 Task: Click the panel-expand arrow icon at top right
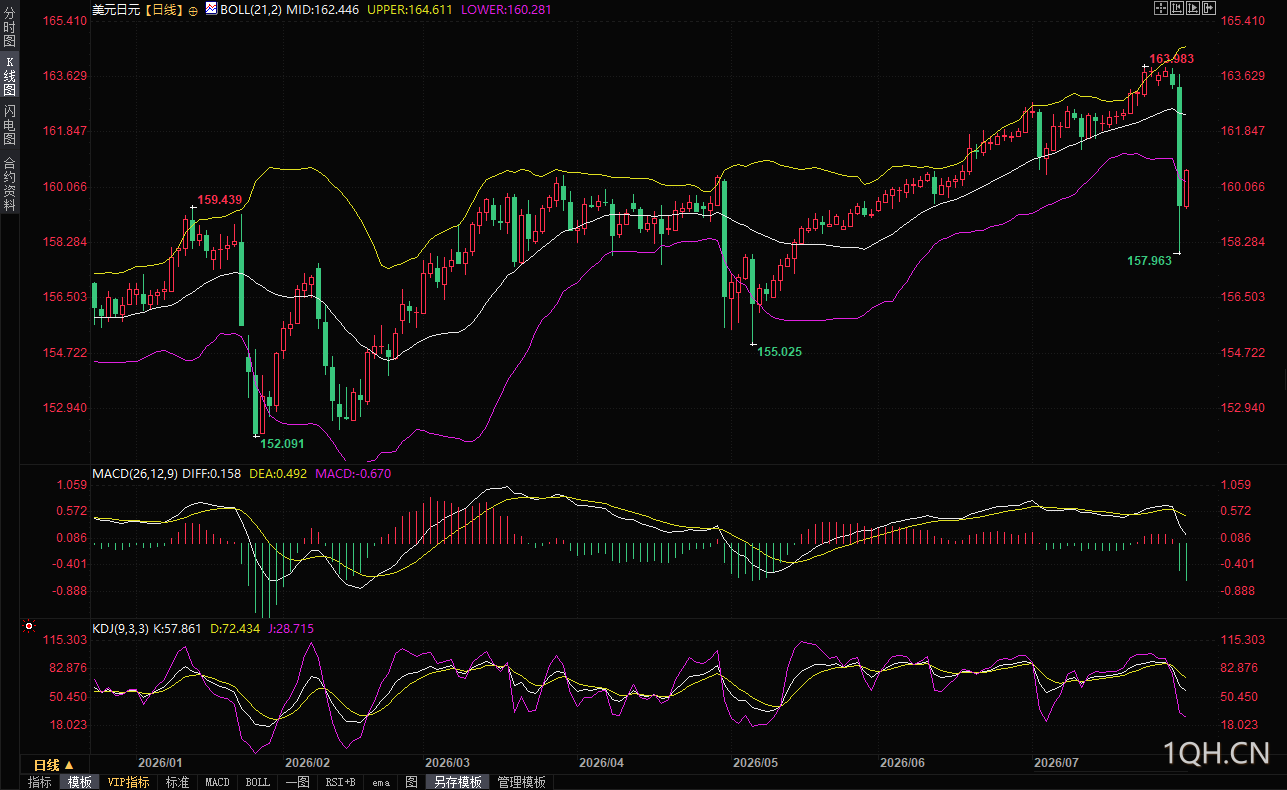(1209, 8)
